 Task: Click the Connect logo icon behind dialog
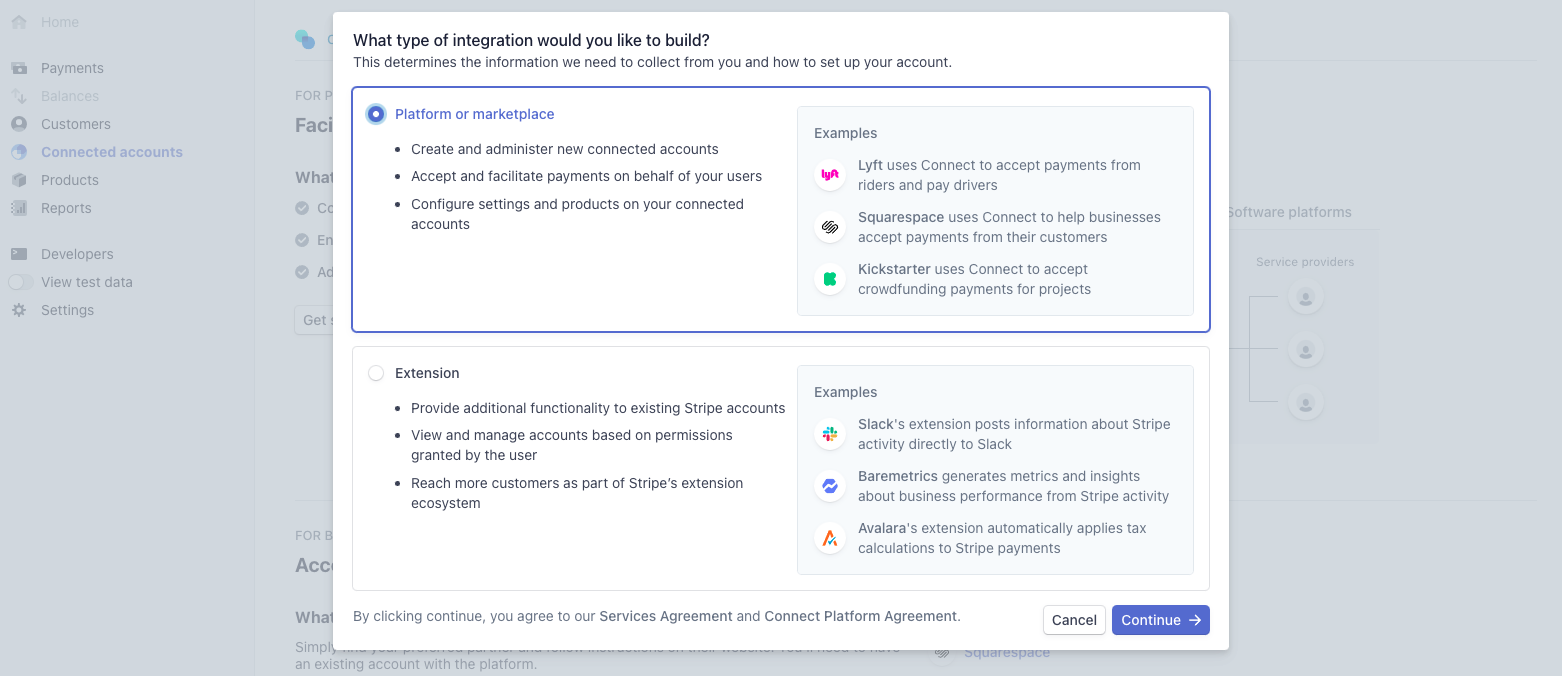[x=304, y=39]
